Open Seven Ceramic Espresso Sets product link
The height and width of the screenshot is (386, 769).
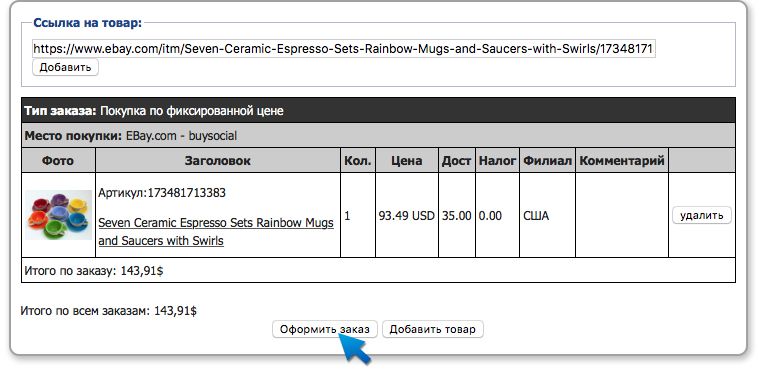pos(216,232)
